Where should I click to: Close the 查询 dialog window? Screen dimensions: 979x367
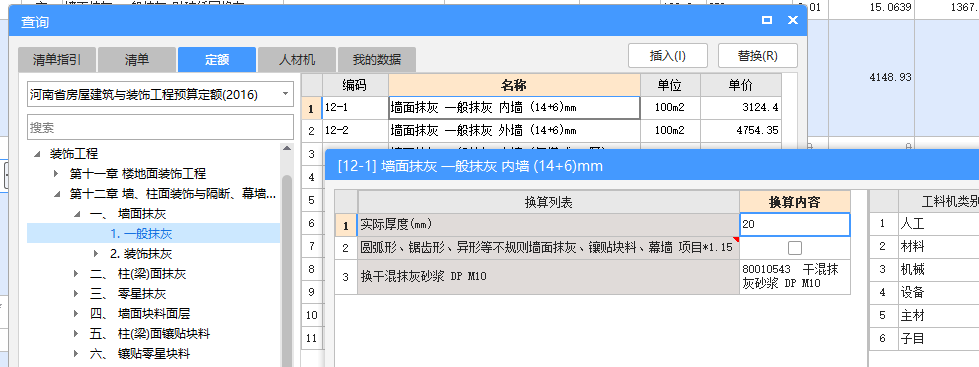793,21
